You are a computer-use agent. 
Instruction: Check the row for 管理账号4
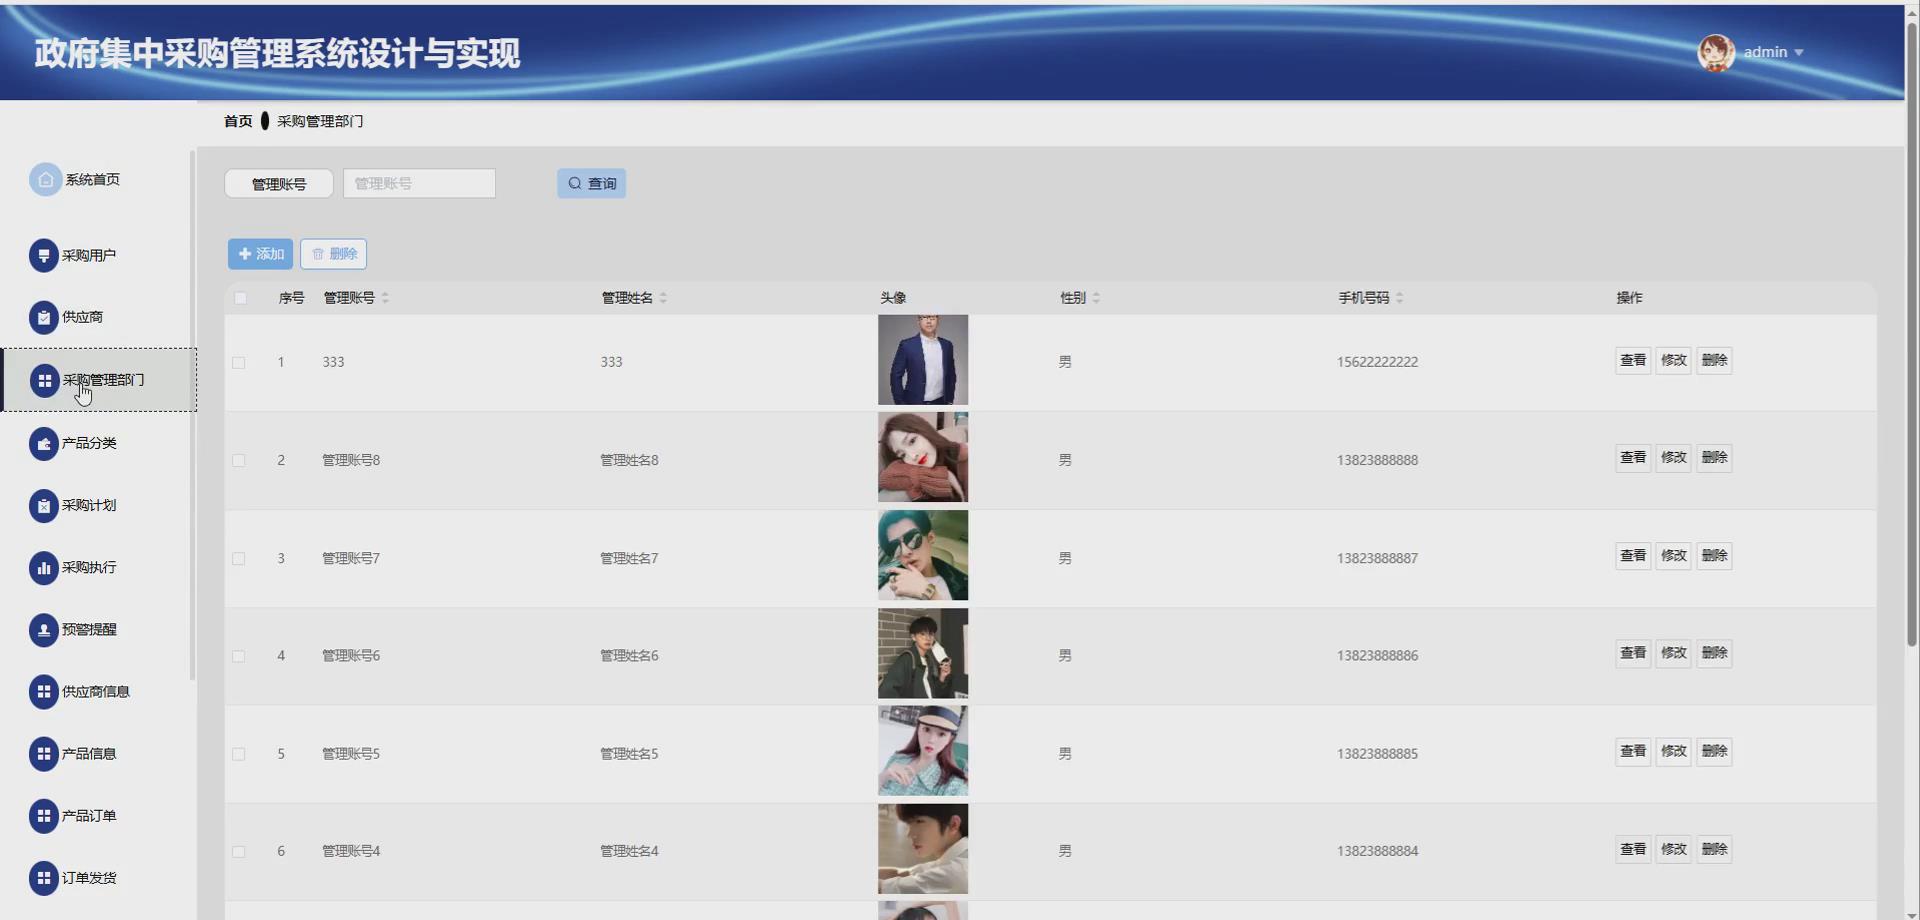click(238, 851)
